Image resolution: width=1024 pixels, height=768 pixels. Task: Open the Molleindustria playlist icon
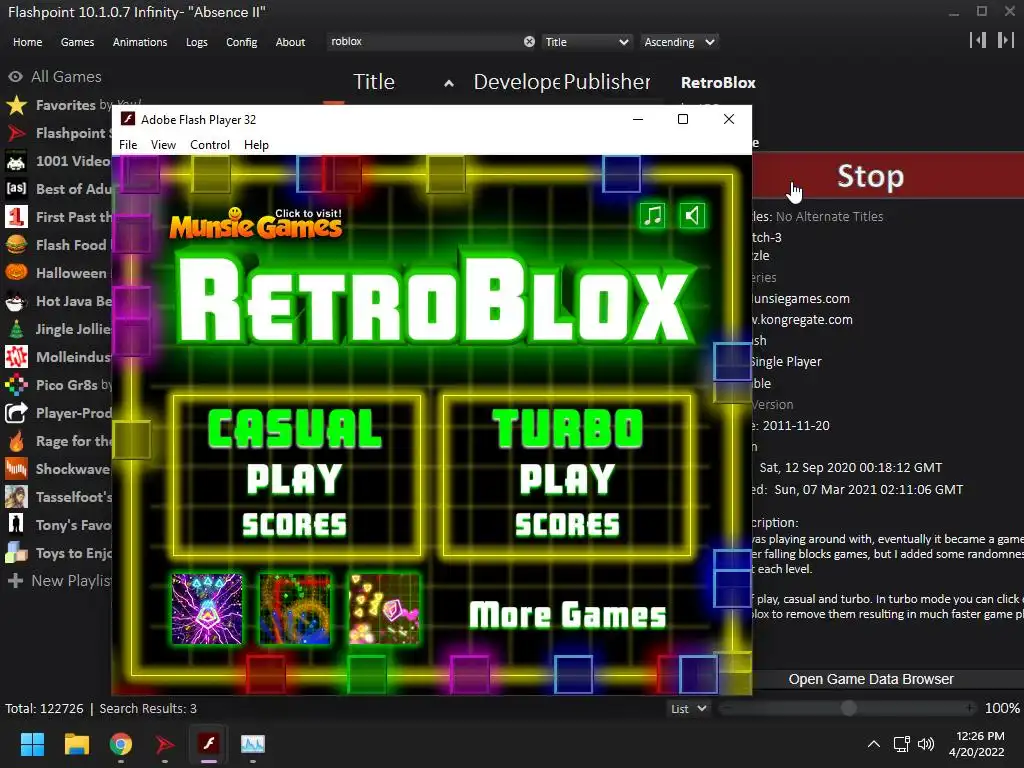click(16, 357)
